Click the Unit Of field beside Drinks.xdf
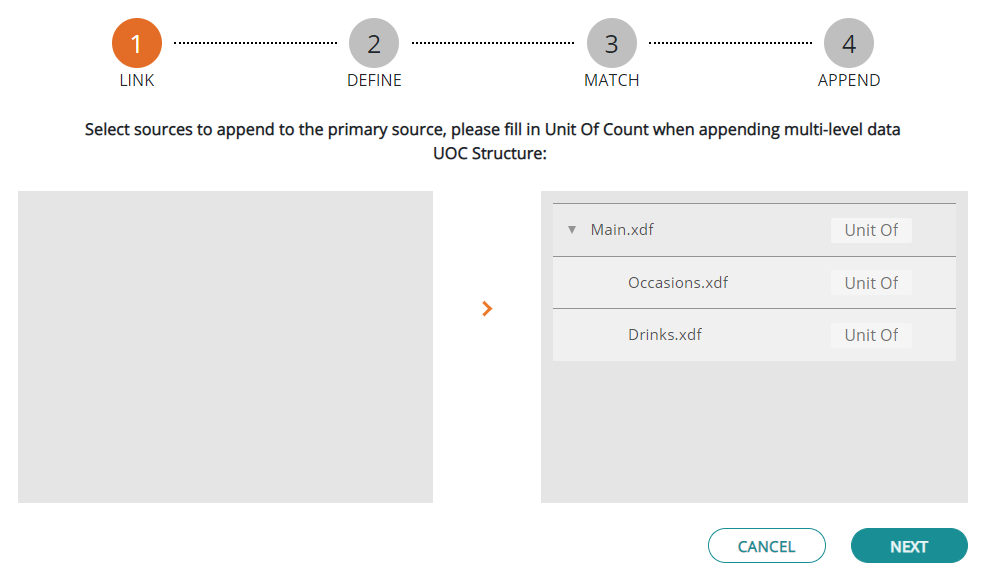This screenshot has width=988, height=583. [871, 334]
